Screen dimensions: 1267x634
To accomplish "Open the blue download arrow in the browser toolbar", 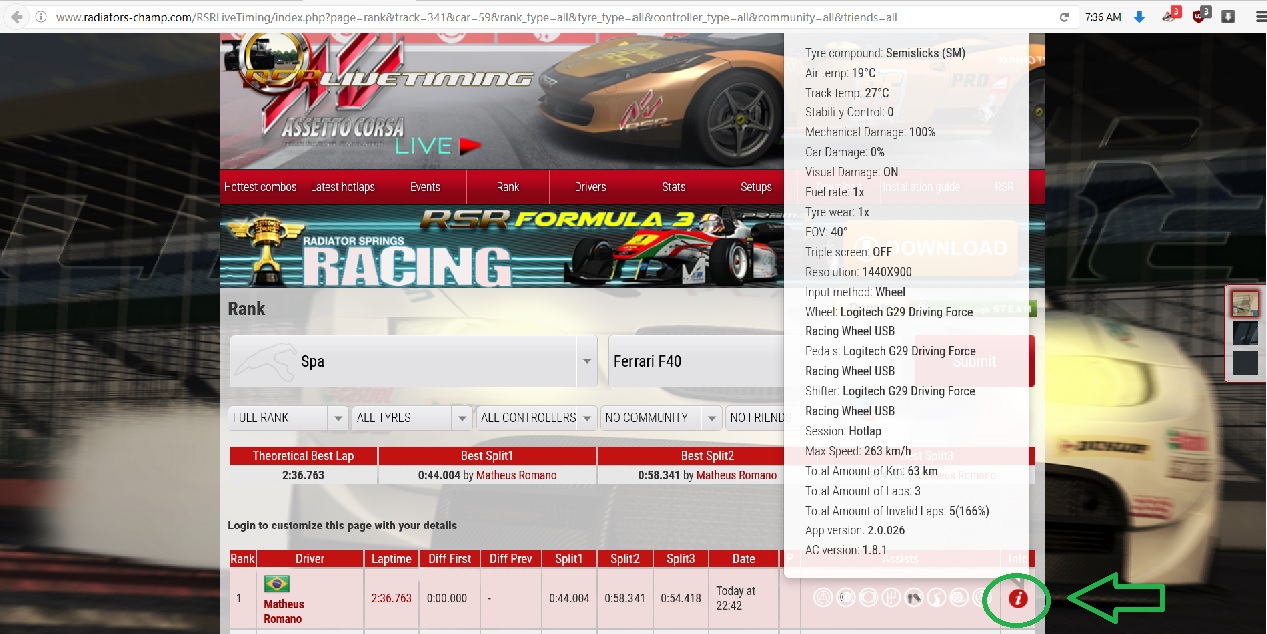I will click(1139, 17).
